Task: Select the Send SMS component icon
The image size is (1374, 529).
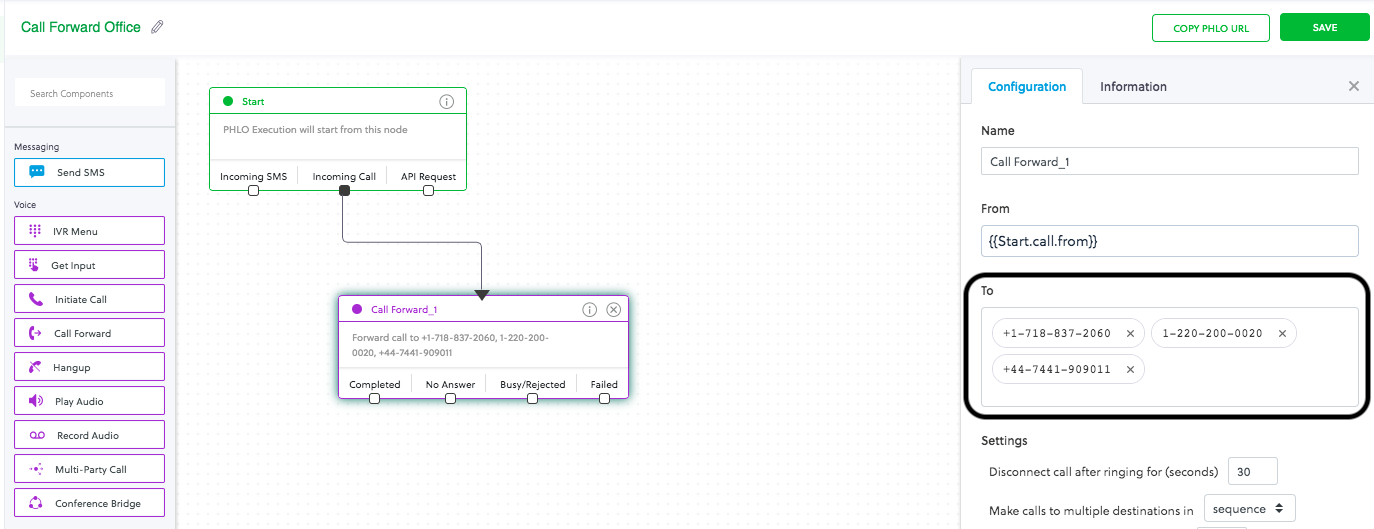Action: (37, 172)
